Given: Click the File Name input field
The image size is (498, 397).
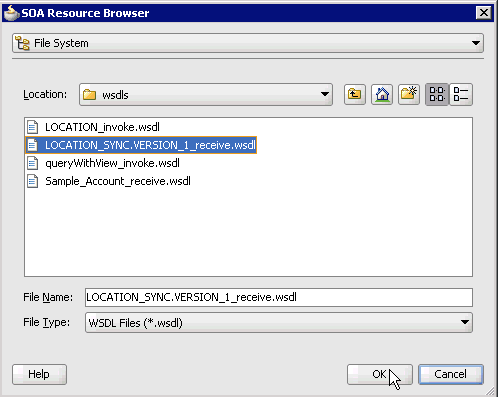Looking at the screenshot, I should [279, 297].
